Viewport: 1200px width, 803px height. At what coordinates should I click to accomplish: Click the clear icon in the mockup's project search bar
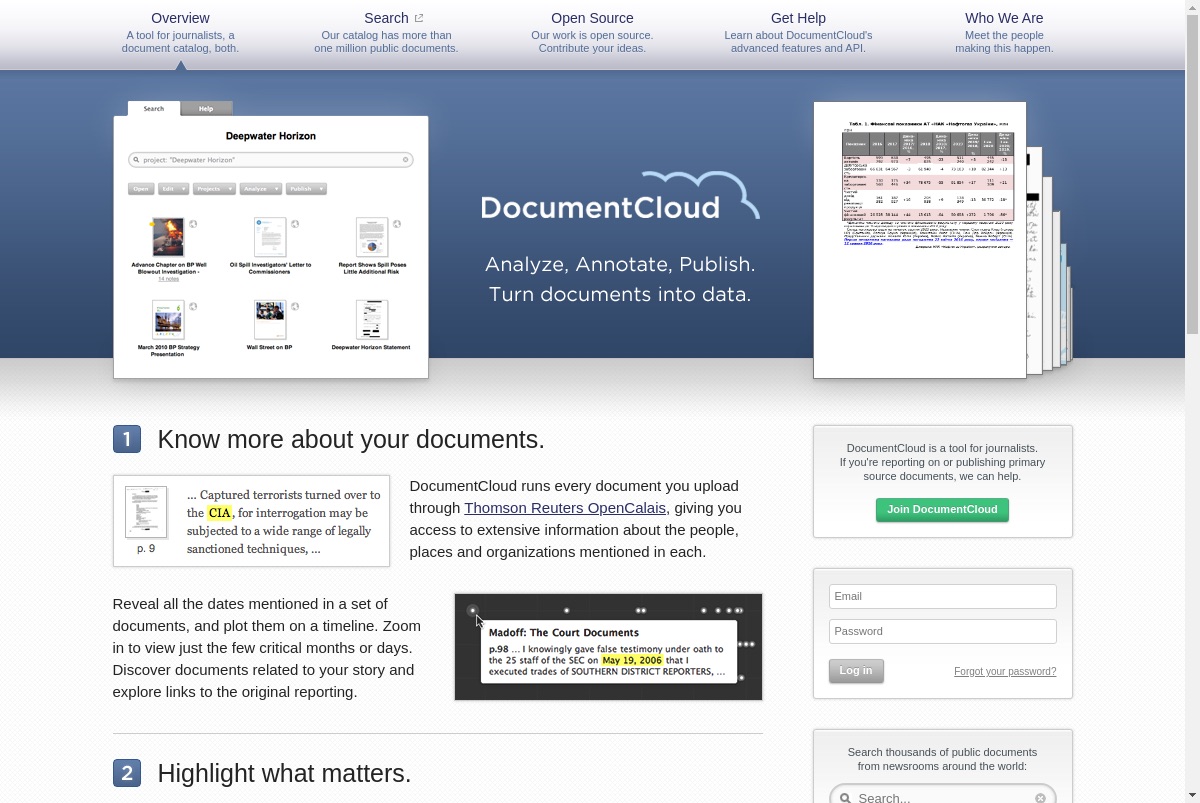coord(406,160)
